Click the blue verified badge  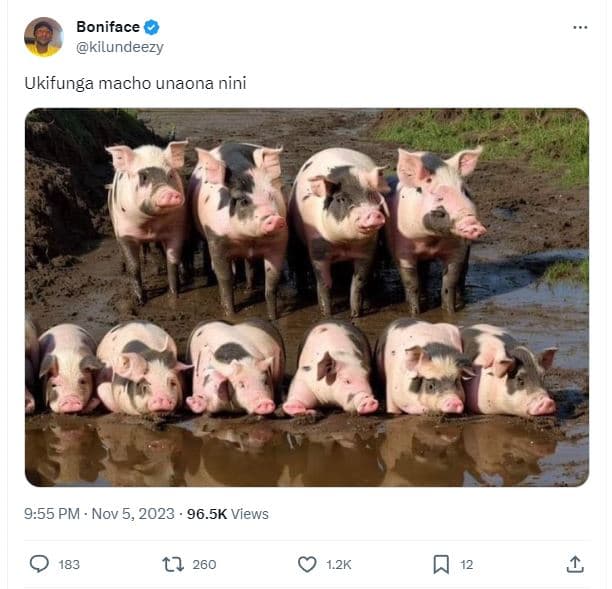151,27
